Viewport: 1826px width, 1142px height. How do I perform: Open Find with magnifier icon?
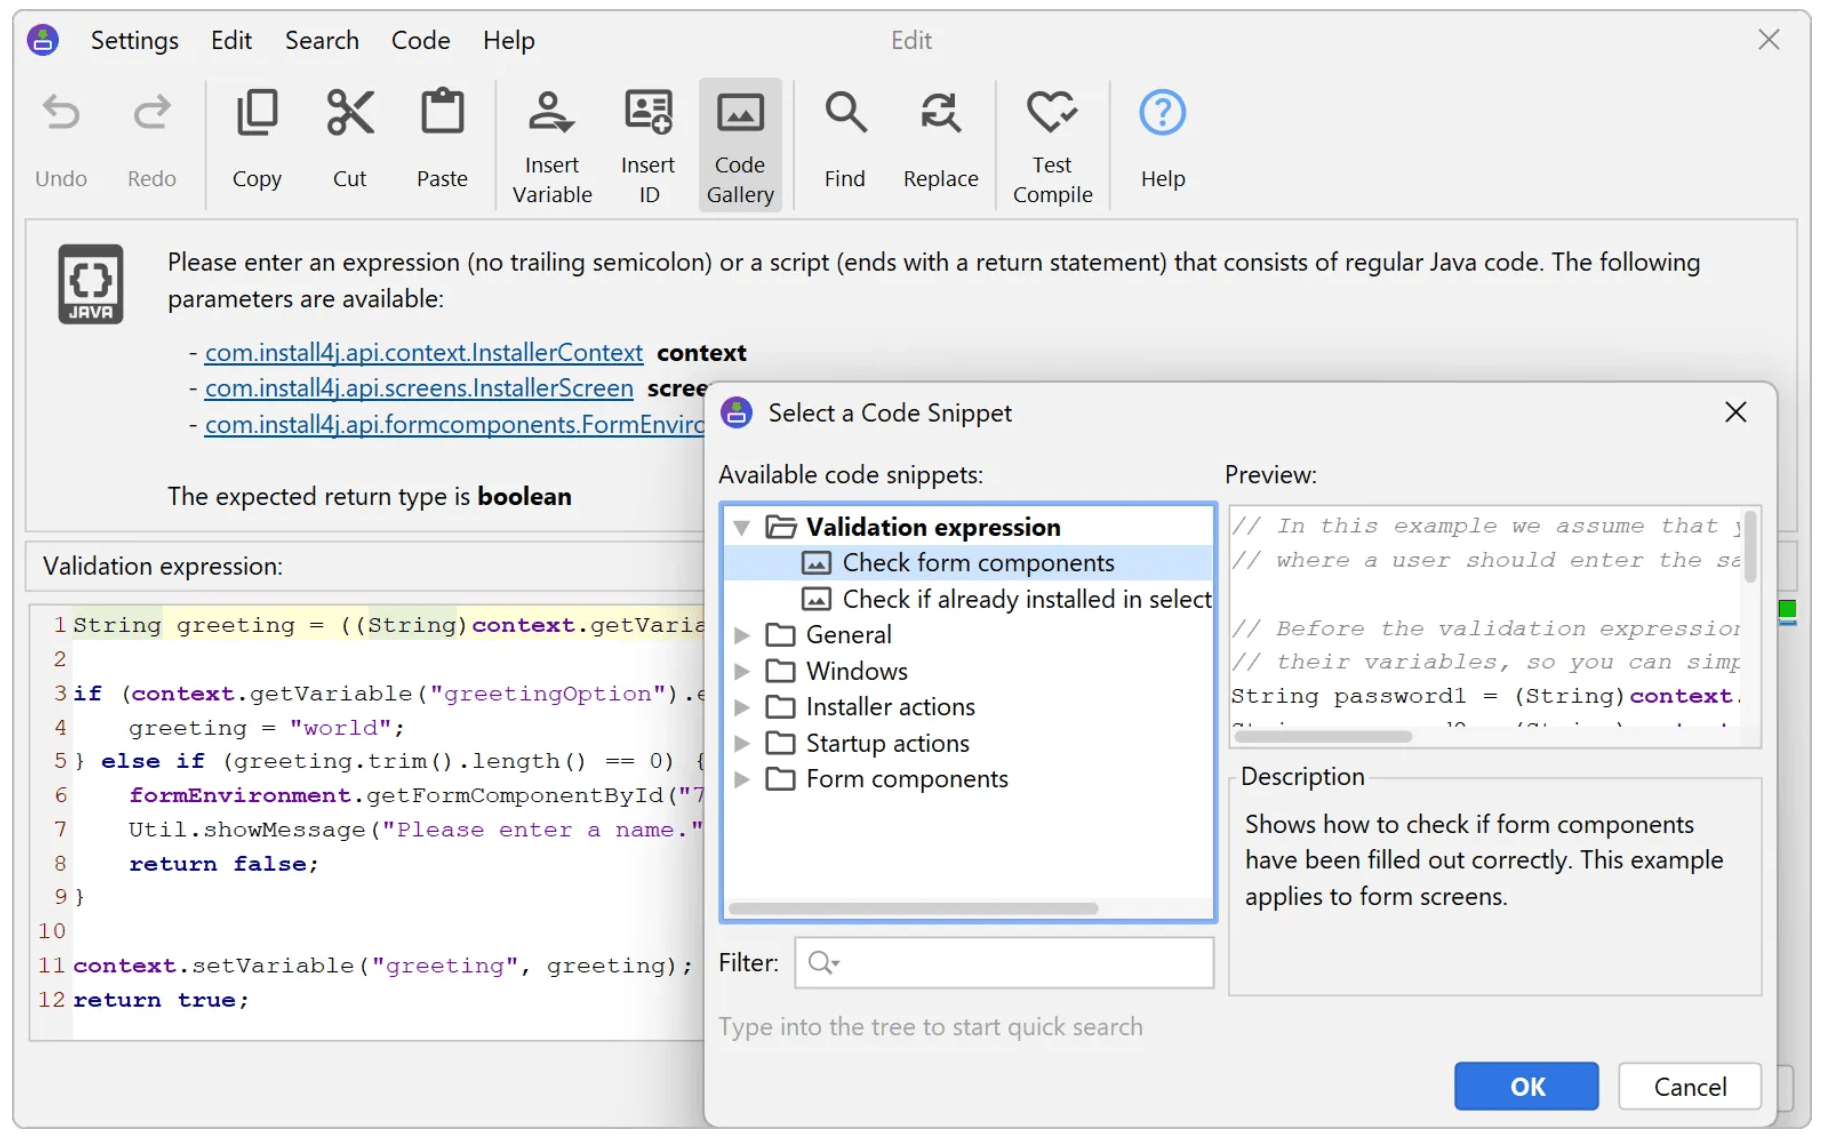(x=845, y=140)
